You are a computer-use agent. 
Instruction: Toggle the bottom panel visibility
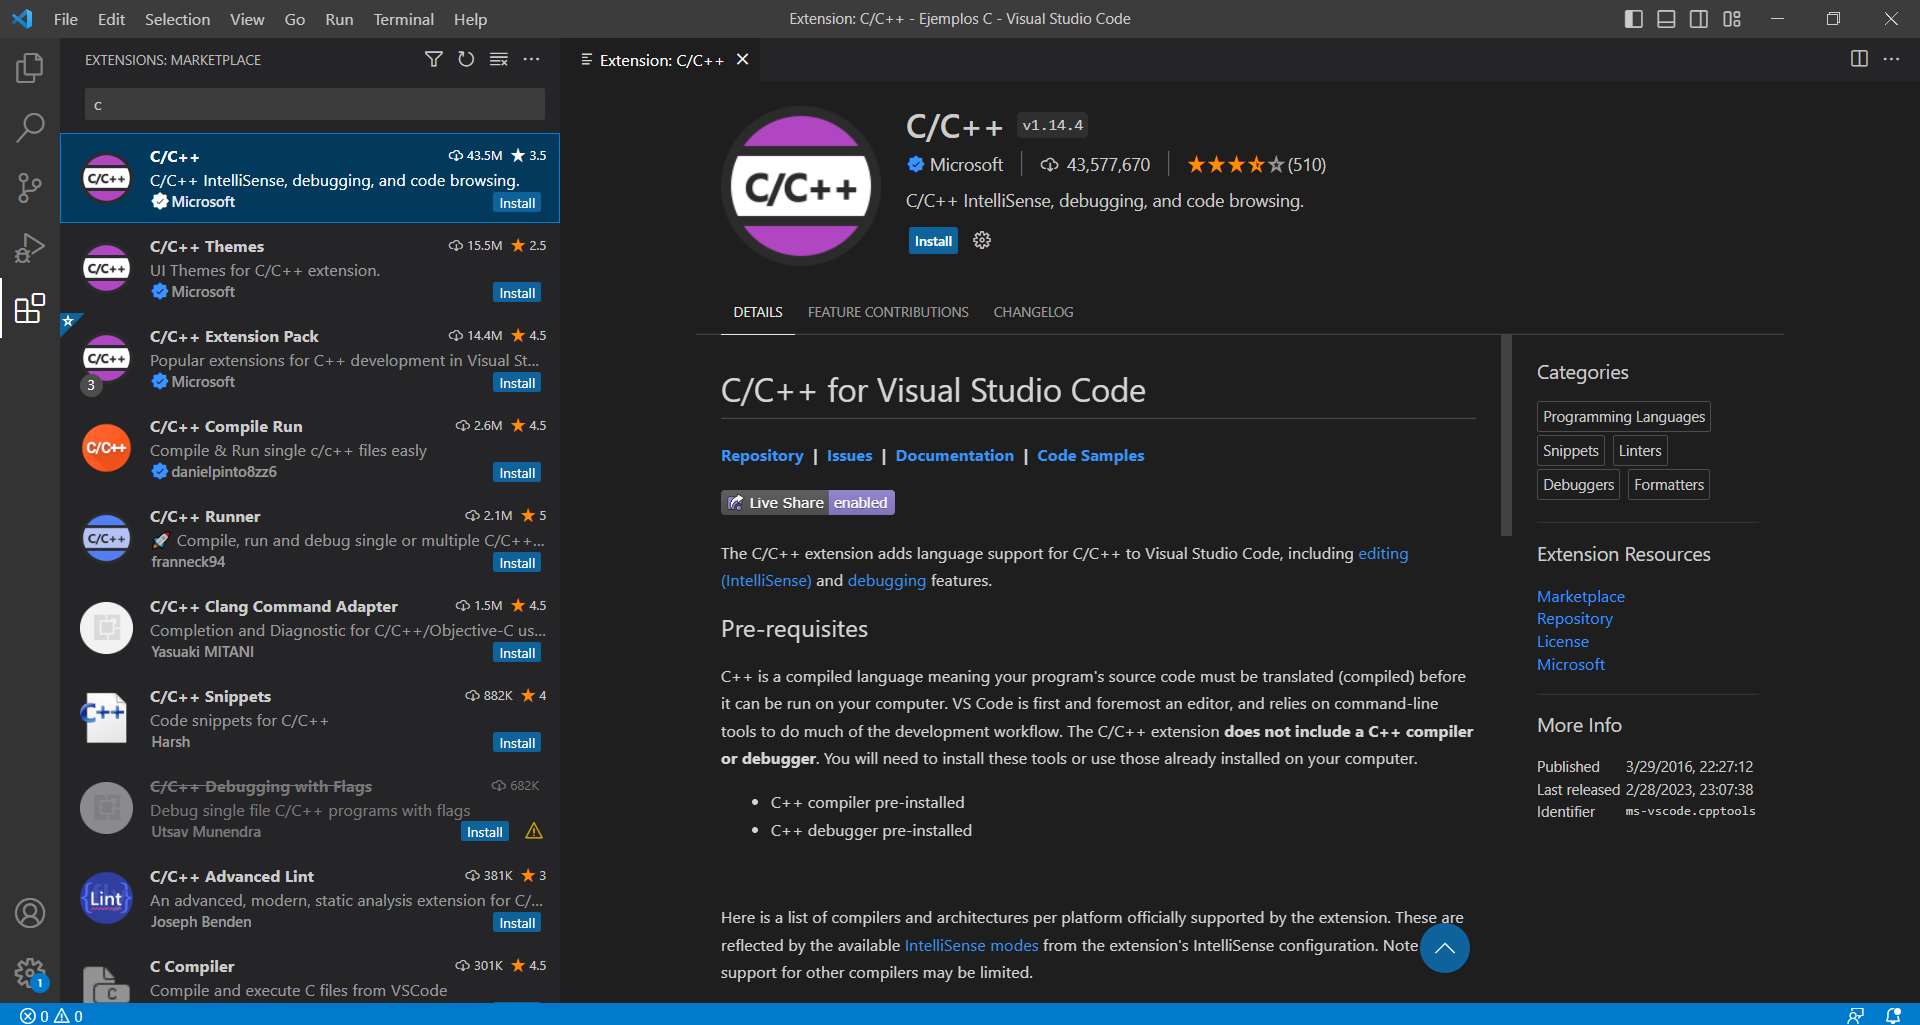point(1666,18)
